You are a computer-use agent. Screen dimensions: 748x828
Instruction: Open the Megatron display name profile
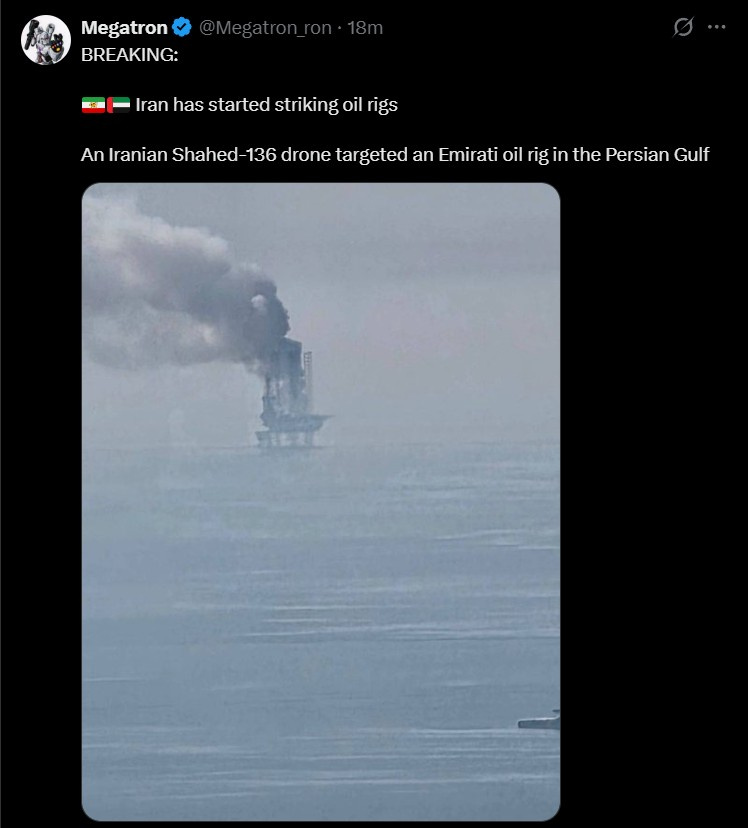pyautogui.click(x=124, y=27)
